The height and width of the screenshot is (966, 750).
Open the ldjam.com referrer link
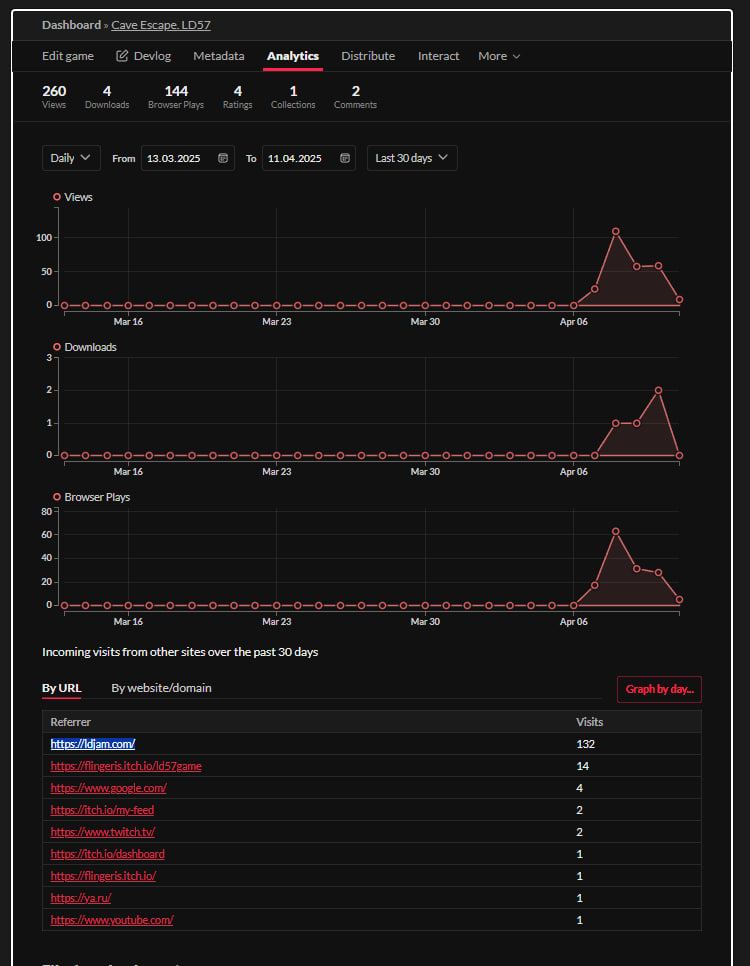click(x=92, y=744)
